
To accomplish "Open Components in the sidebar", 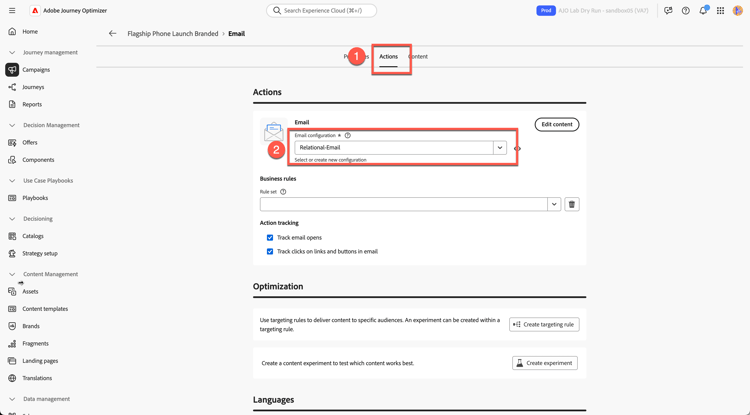I will [x=38, y=160].
